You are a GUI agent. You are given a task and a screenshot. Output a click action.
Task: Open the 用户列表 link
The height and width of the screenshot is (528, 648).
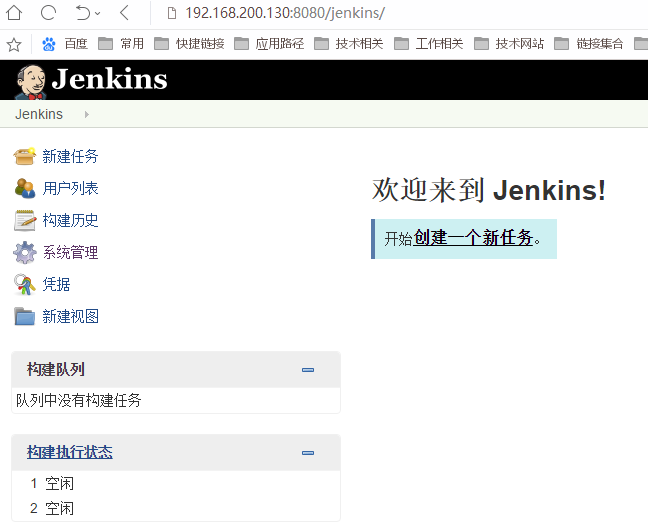pos(70,188)
